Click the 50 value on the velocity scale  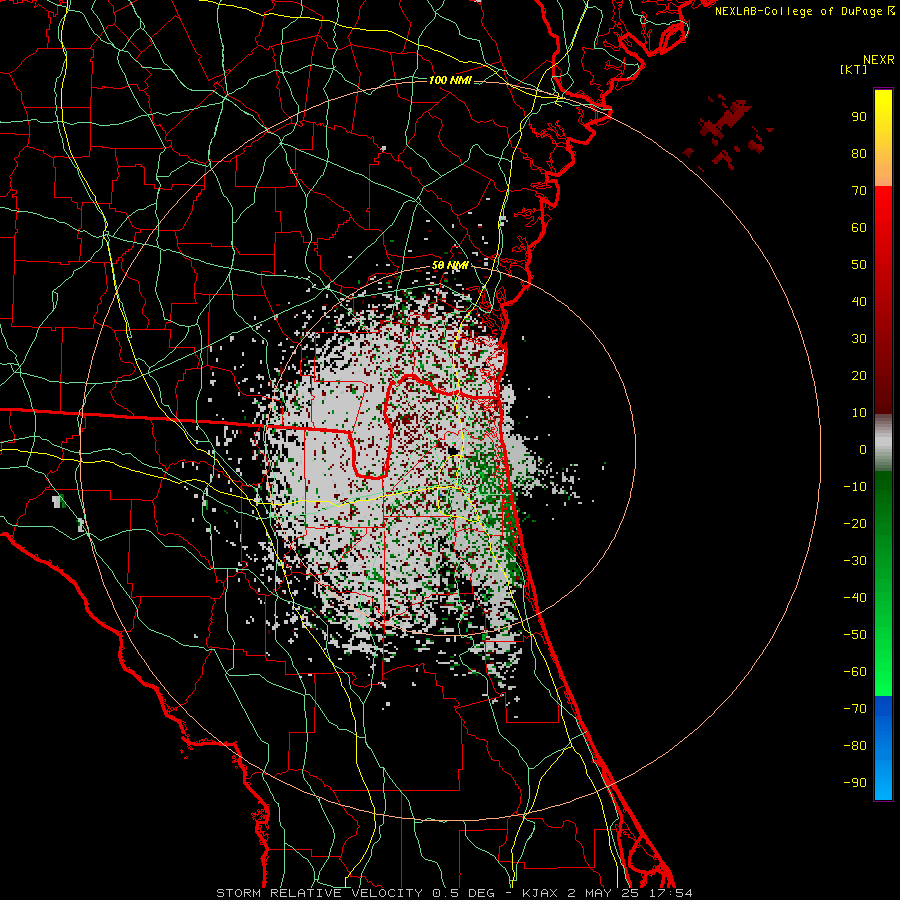coord(859,265)
